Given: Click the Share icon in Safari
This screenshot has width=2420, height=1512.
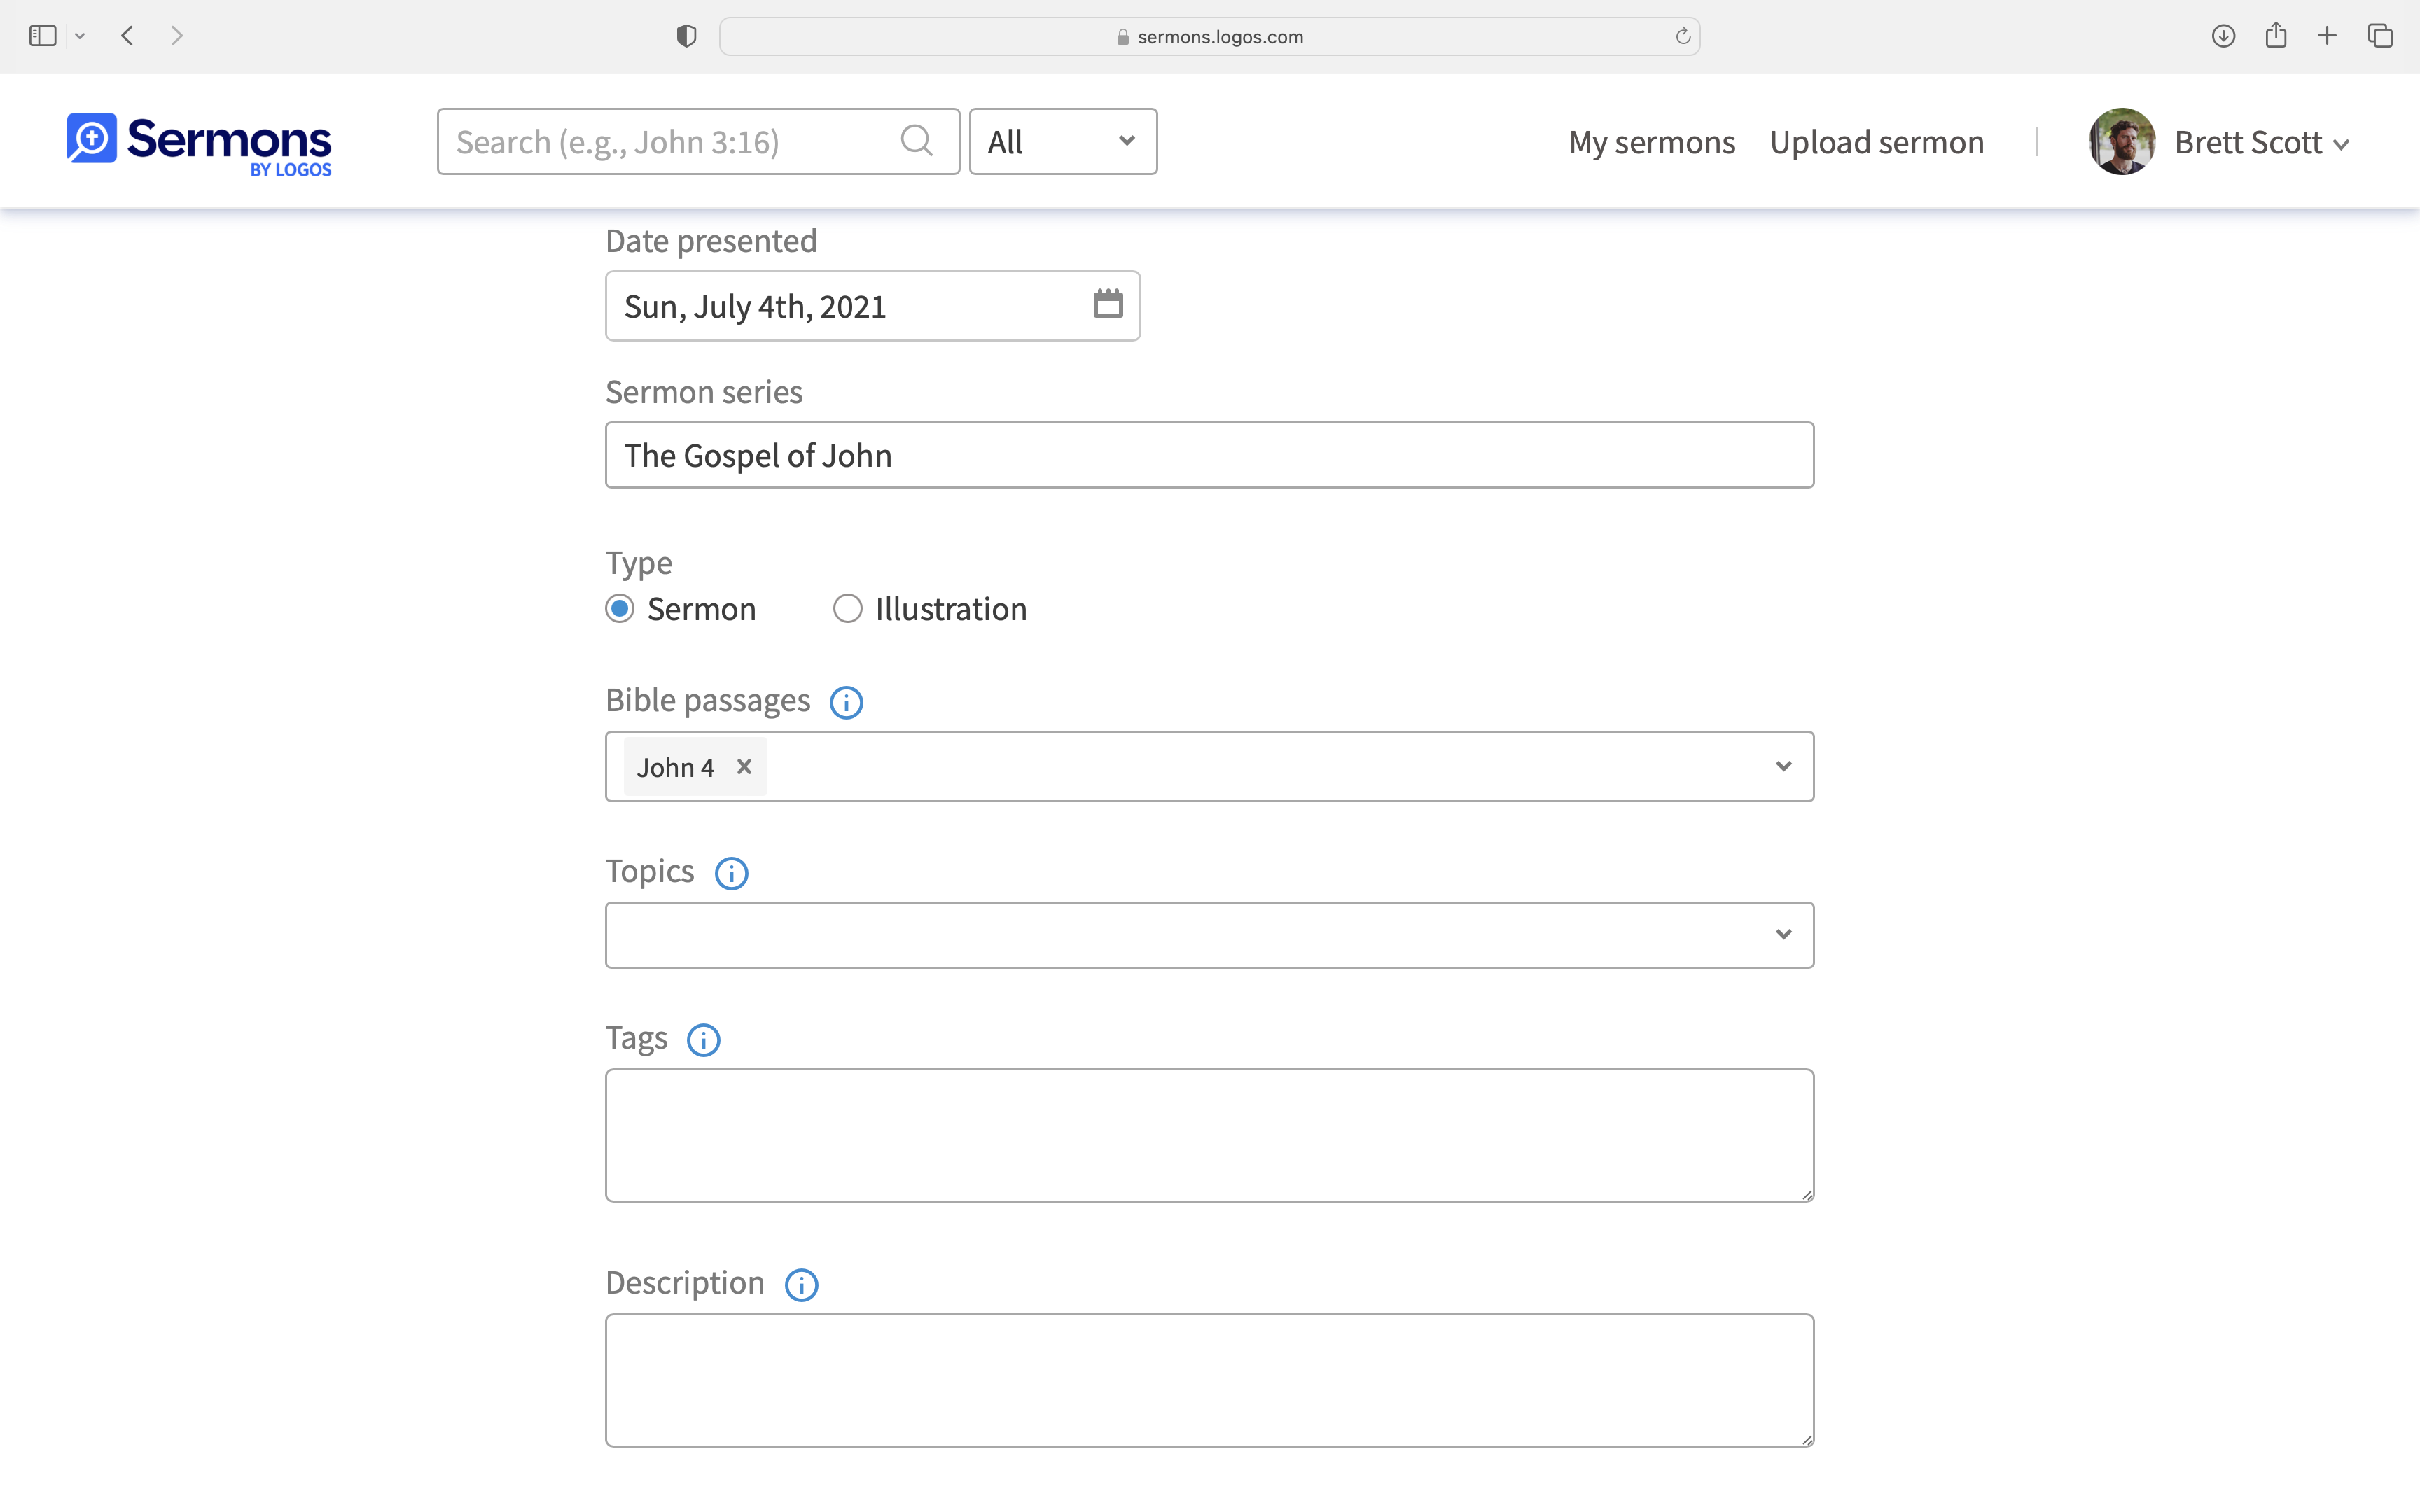Looking at the screenshot, I should (x=2276, y=36).
